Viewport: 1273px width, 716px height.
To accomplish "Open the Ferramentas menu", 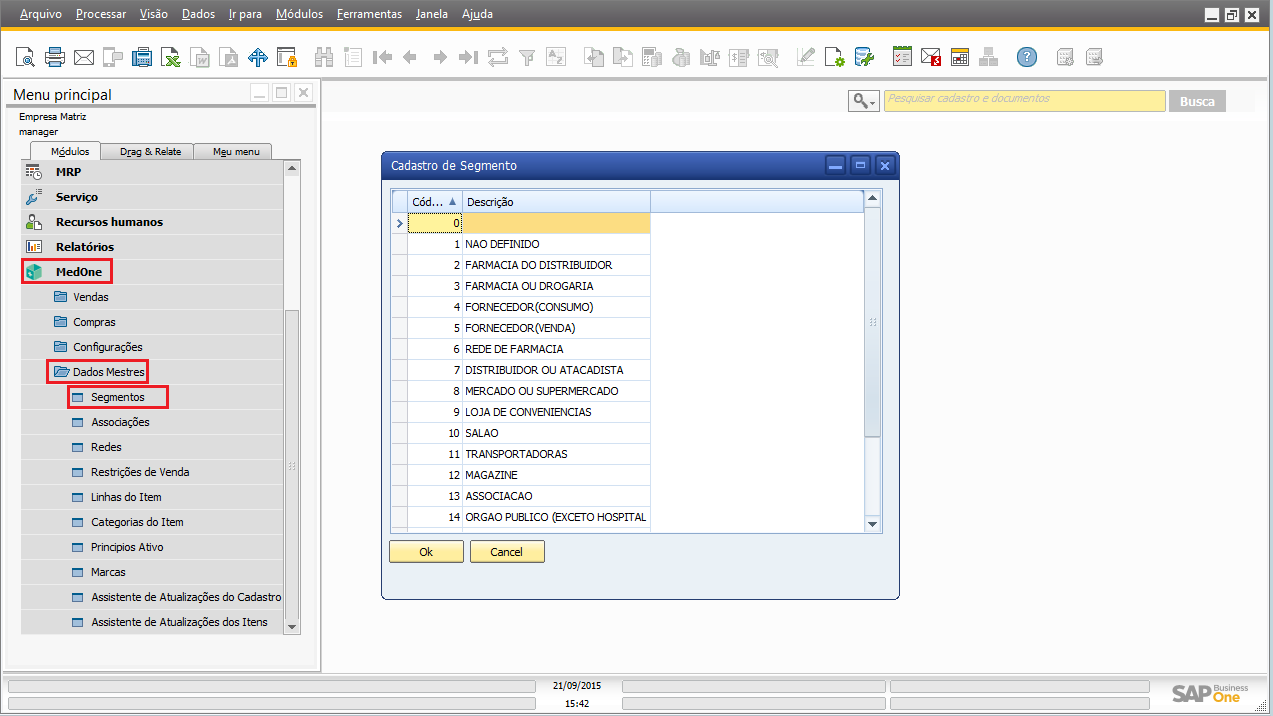I will [369, 14].
